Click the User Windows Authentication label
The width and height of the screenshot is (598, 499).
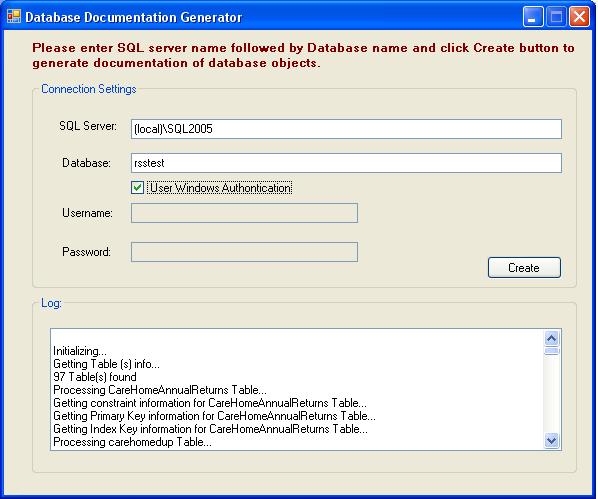220,188
